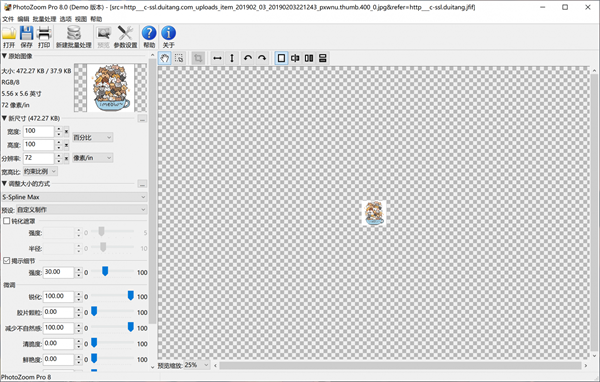
Task: Click the 帮助 question mark icon
Action: click(149, 33)
